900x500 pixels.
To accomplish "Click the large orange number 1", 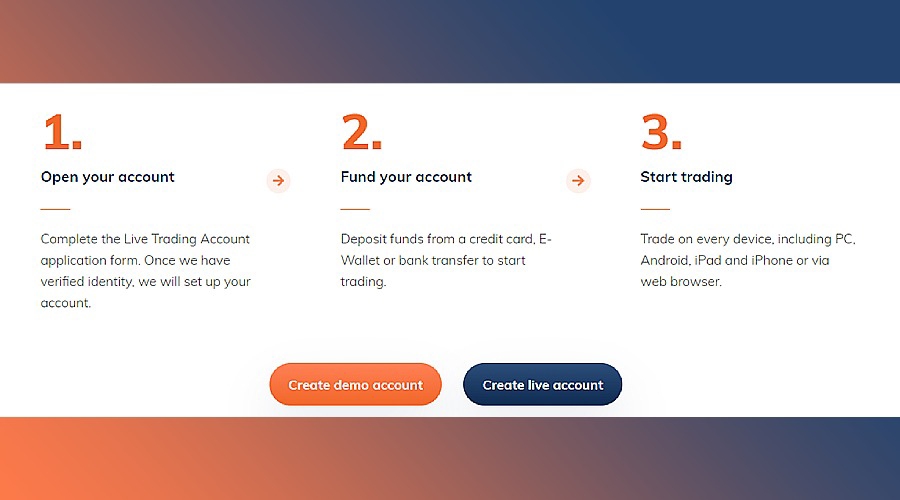I will pos(62,133).
